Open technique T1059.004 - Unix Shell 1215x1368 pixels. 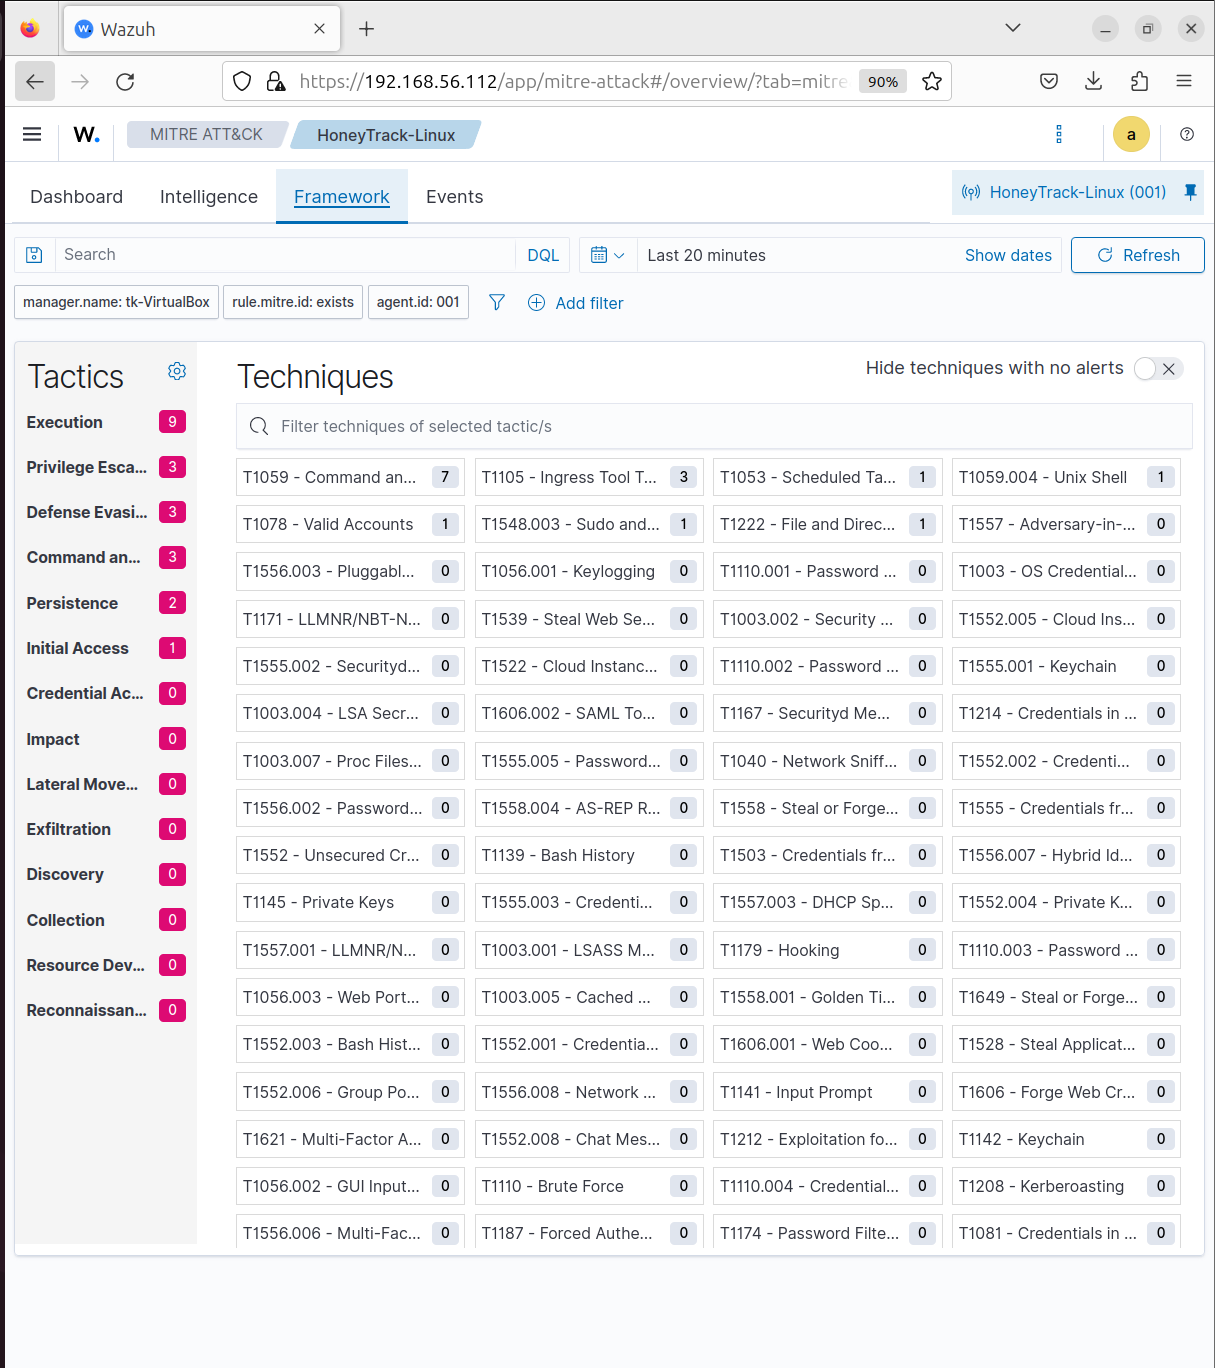click(1066, 477)
